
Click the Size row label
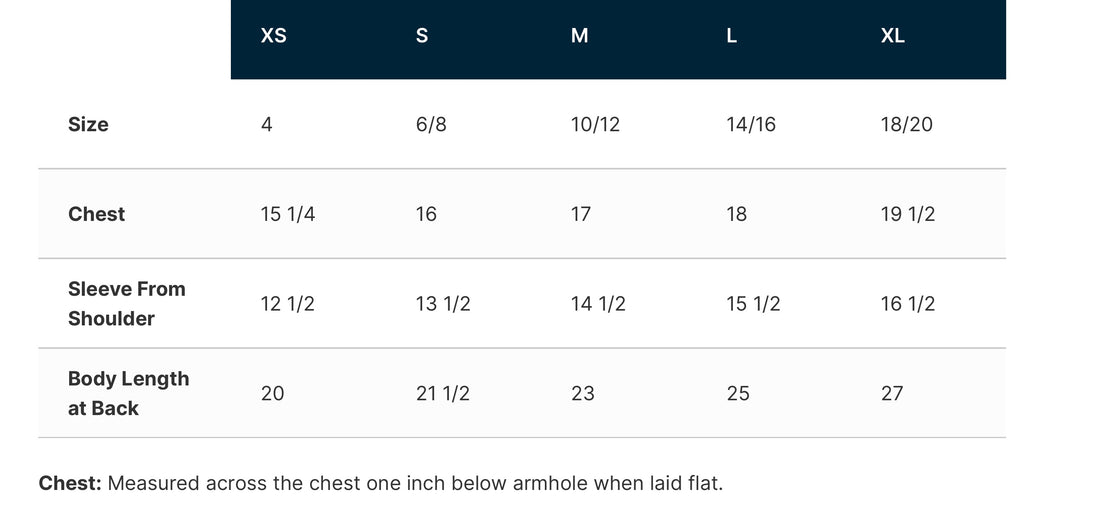(x=88, y=125)
